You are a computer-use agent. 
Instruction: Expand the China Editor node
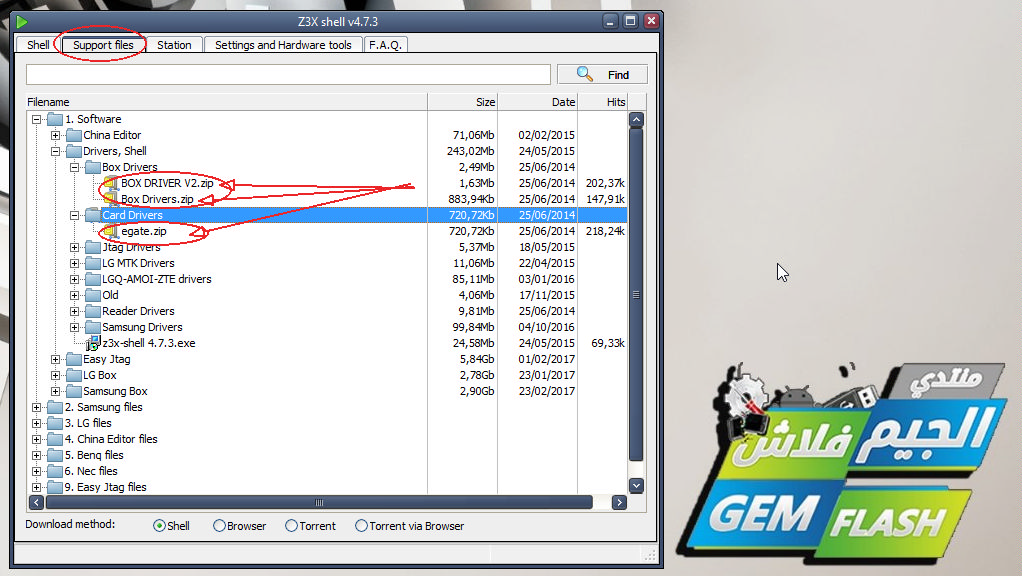click(x=55, y=136)
